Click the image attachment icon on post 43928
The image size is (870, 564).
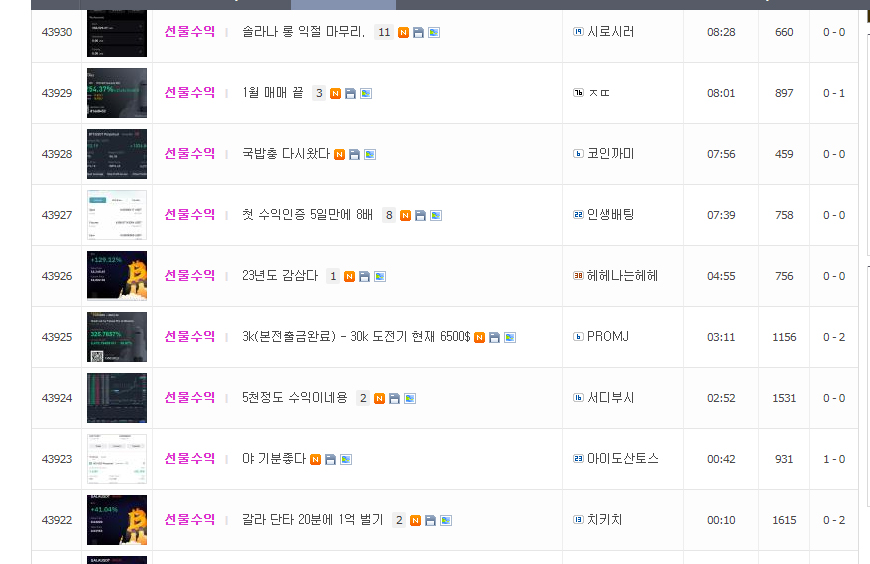(370, 155)
